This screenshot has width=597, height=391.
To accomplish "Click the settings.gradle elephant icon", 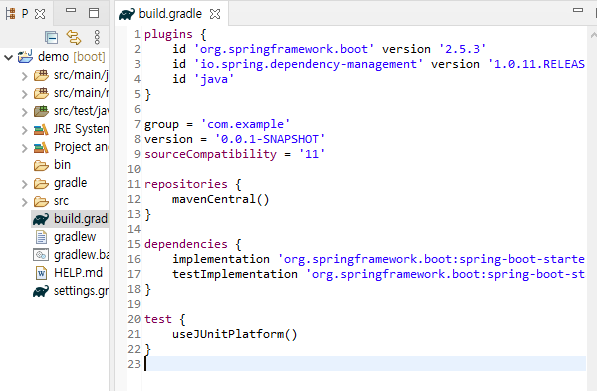I will (41, 291).
